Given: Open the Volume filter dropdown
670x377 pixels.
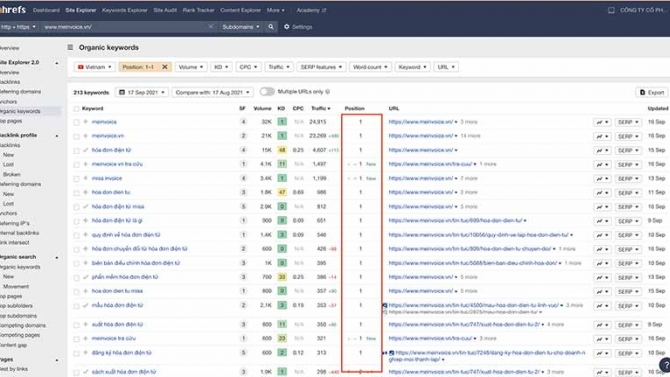Looking at the screenshot, I should click(191, 67).
